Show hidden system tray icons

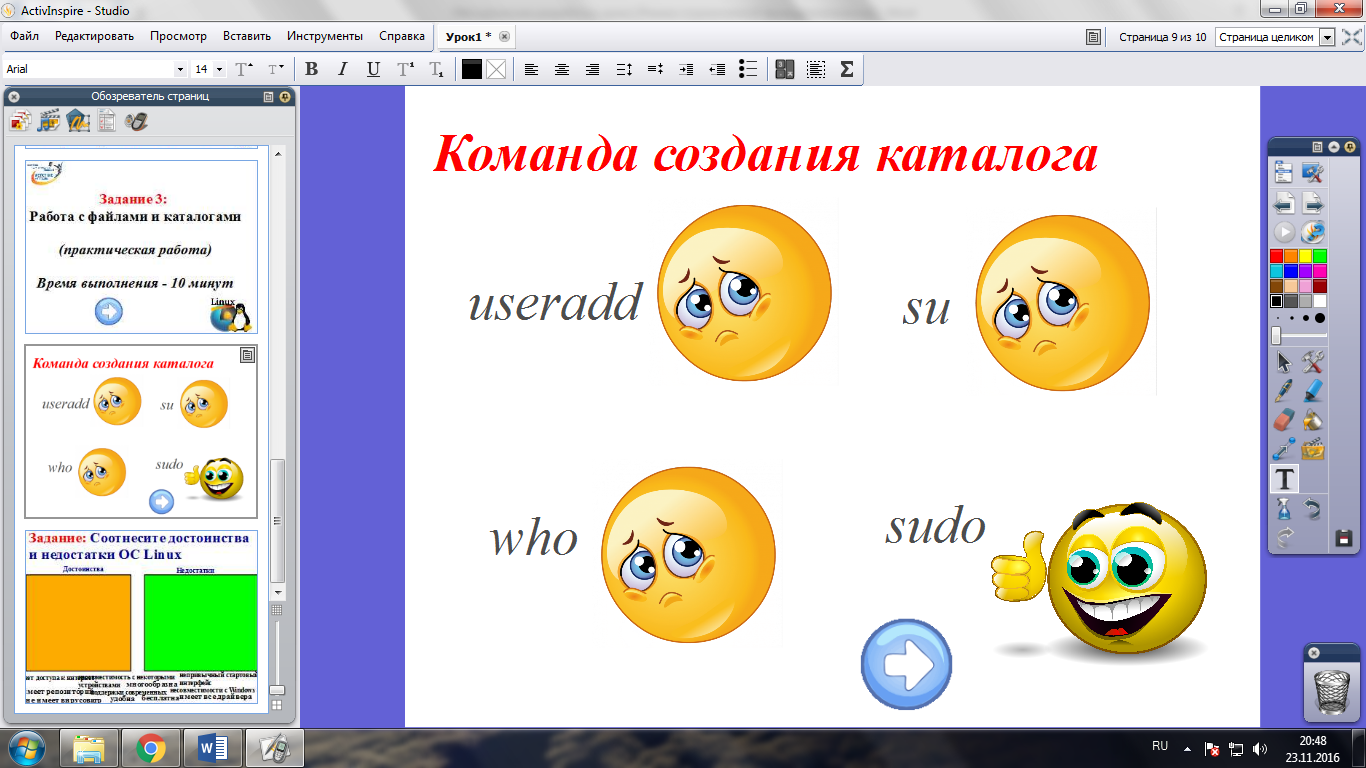point(1187,747)
